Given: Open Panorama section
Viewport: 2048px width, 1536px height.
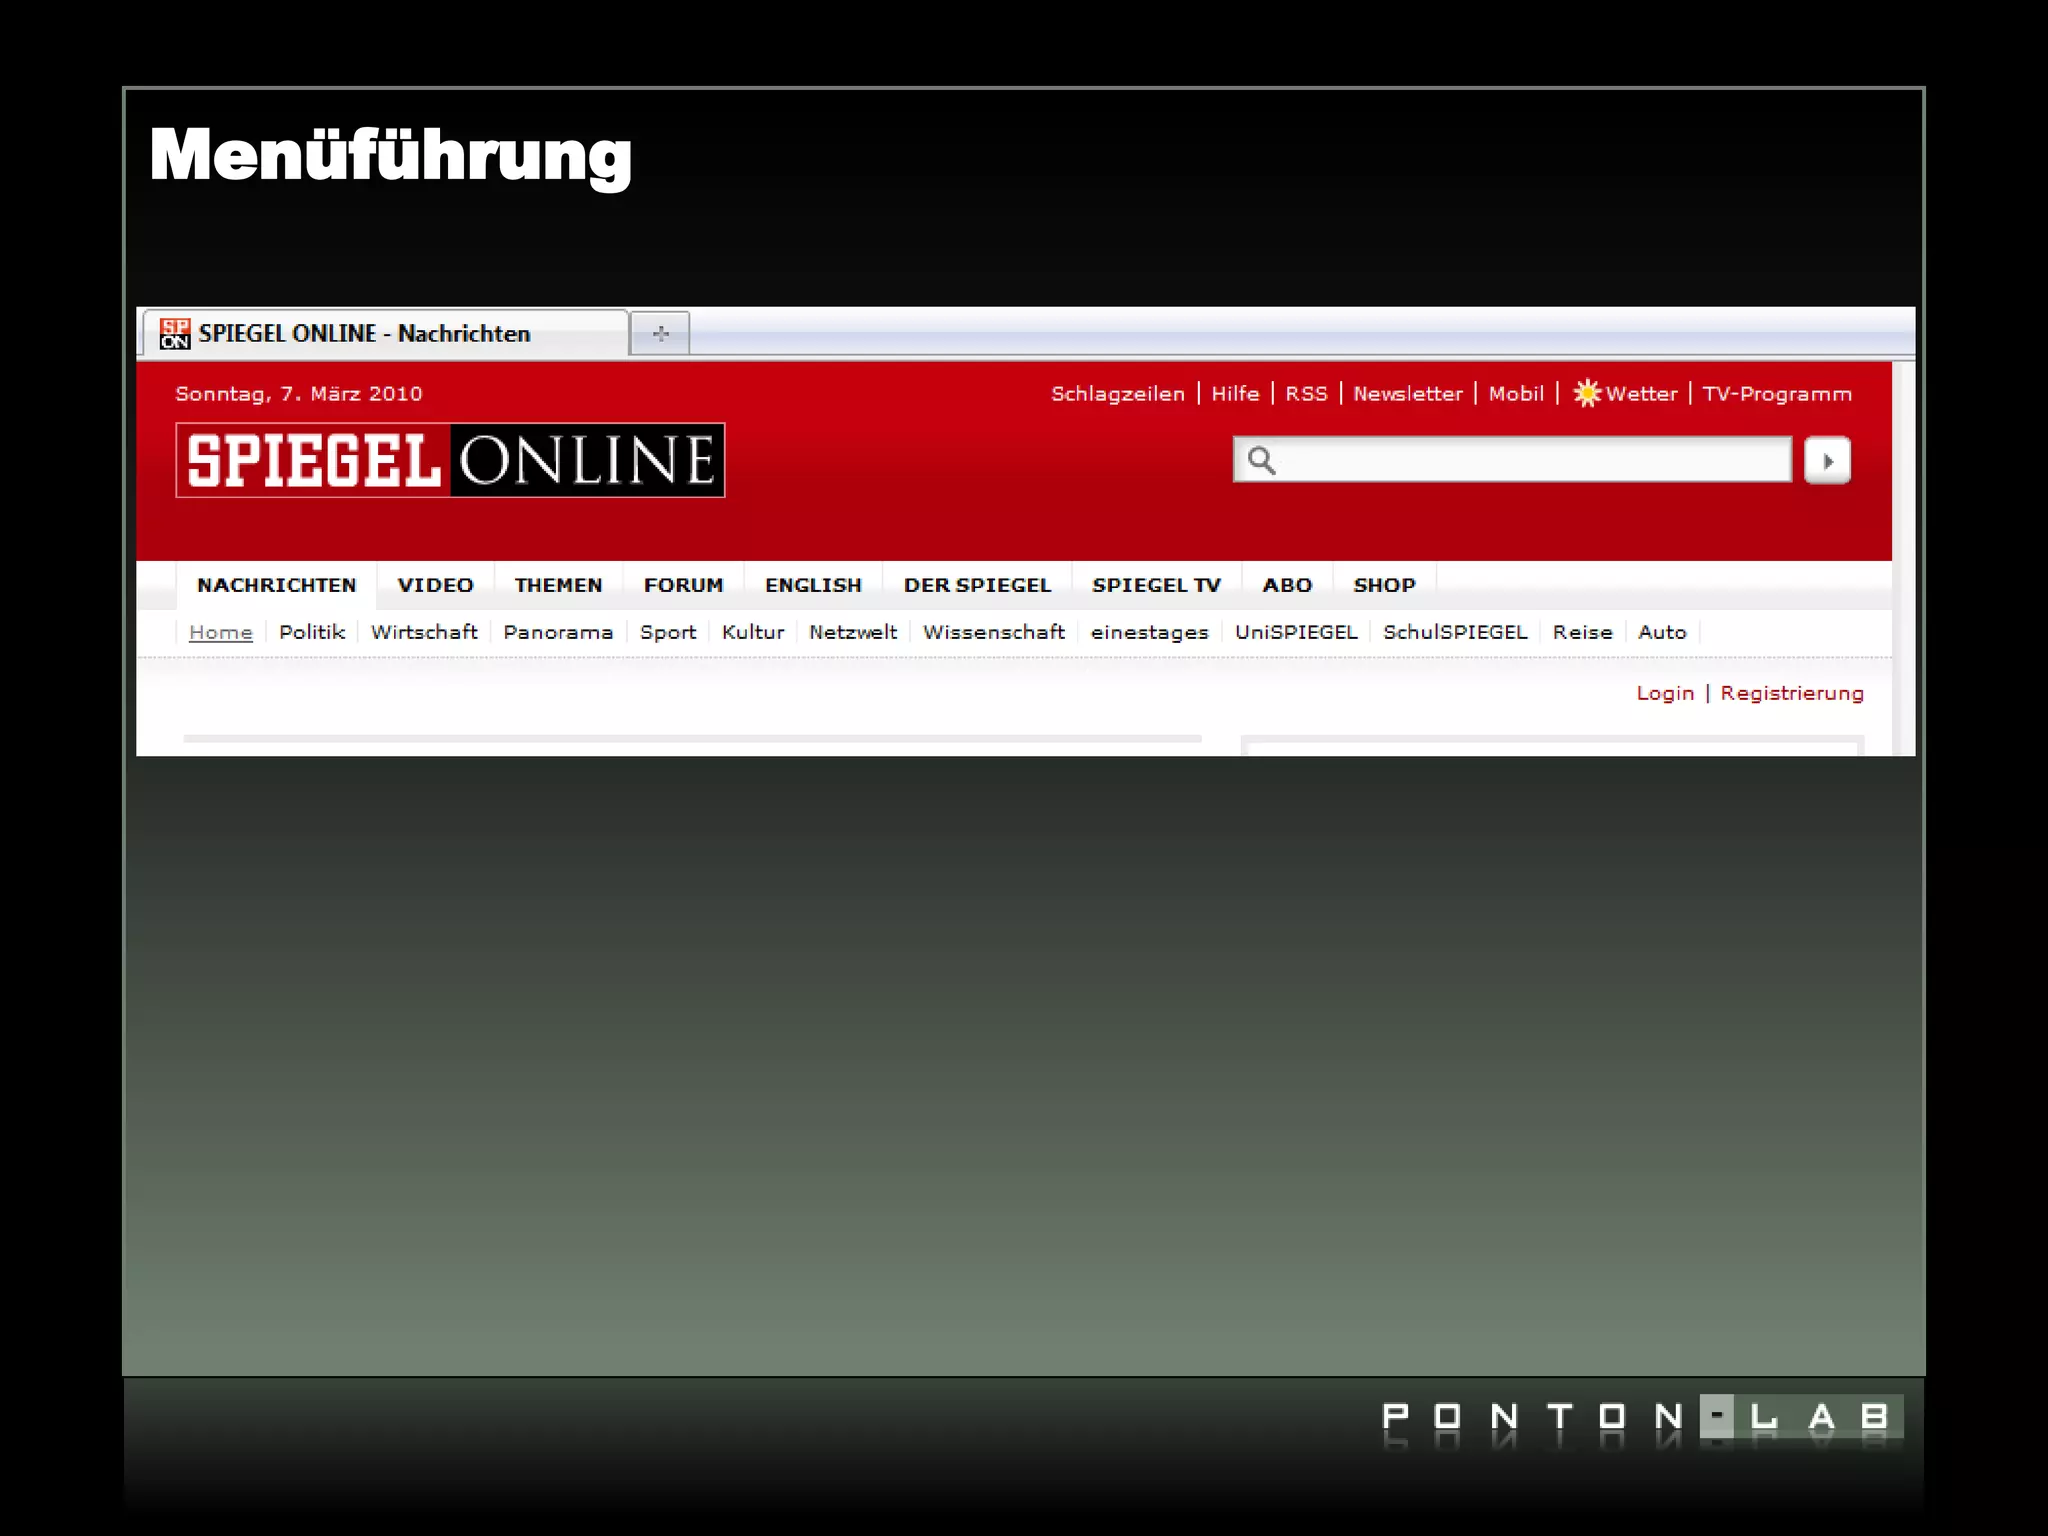Looking at the screenshot, I should coord(558,632).
